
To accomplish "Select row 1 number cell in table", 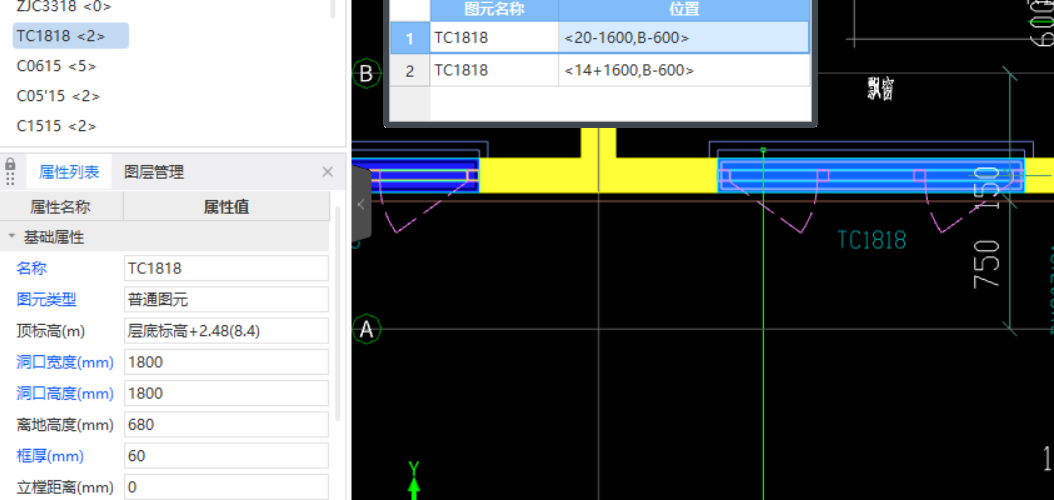I will pos(410,38).
